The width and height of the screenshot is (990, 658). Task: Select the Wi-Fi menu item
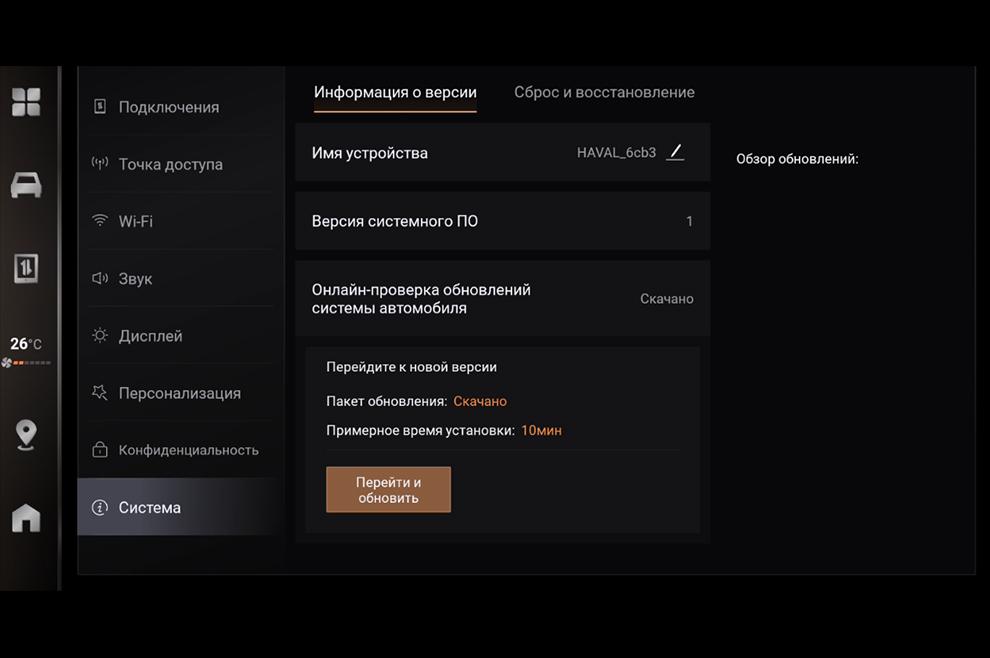[x=181, y=221]
